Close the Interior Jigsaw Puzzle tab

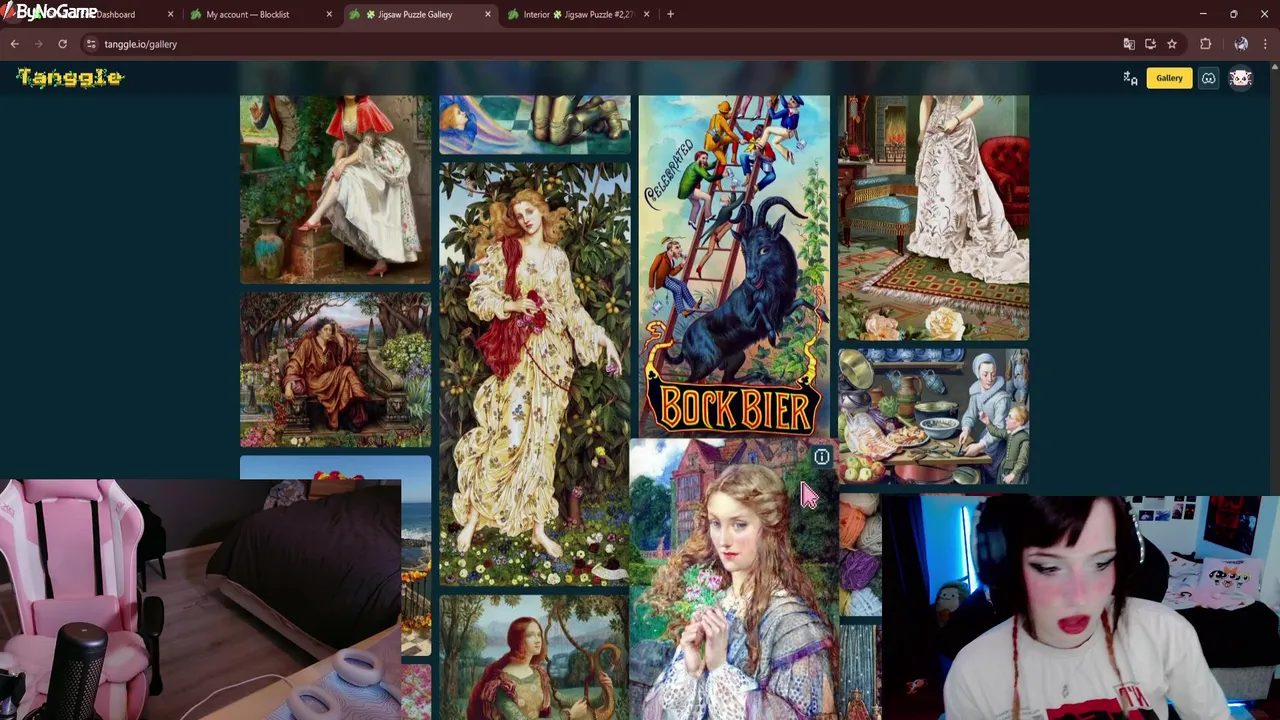click(x=646, y=14)
